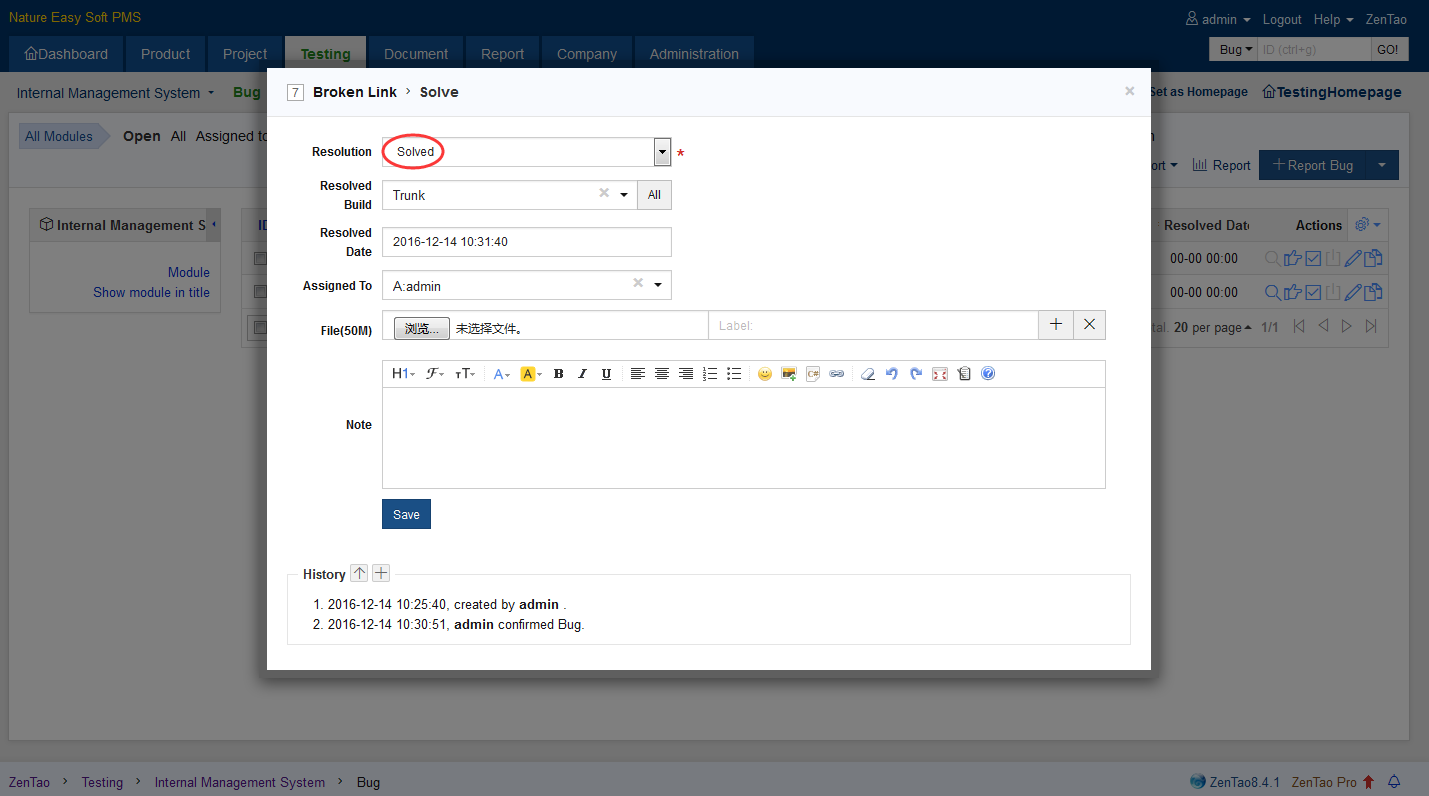This screenshot has height=796, width=1429.
Task: Open the Document tab
Action: (x=416, y=54)
